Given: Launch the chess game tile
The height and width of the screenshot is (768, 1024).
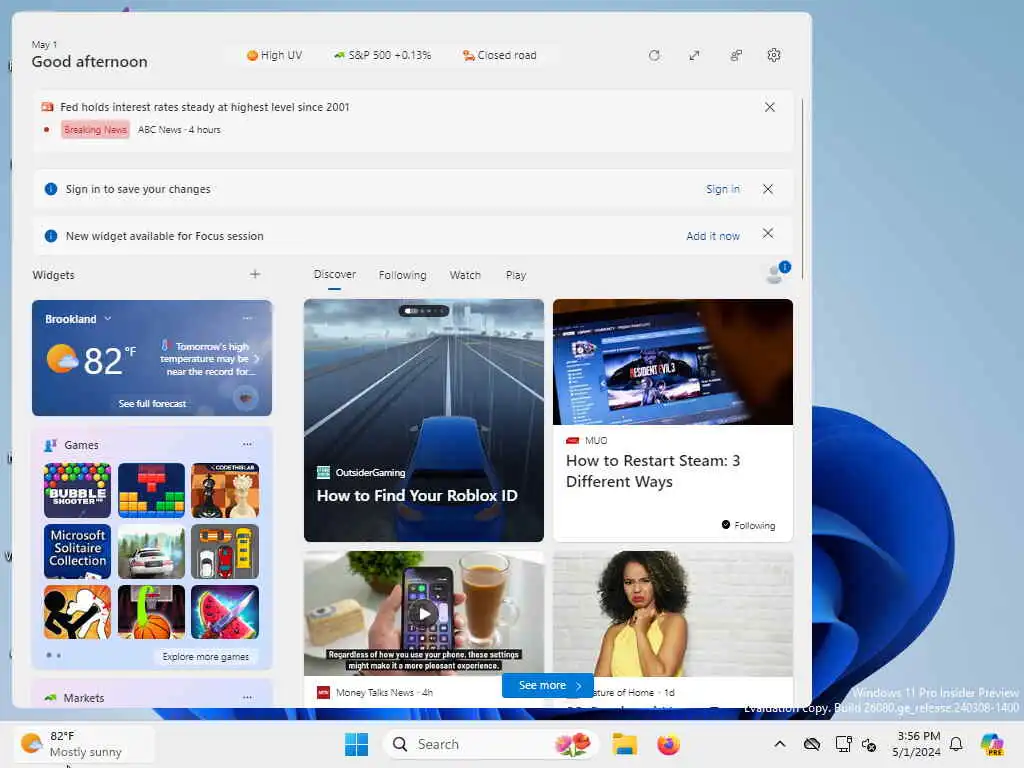Looking at the screenshot, I should pyautogui.click(x=225, y=490).
